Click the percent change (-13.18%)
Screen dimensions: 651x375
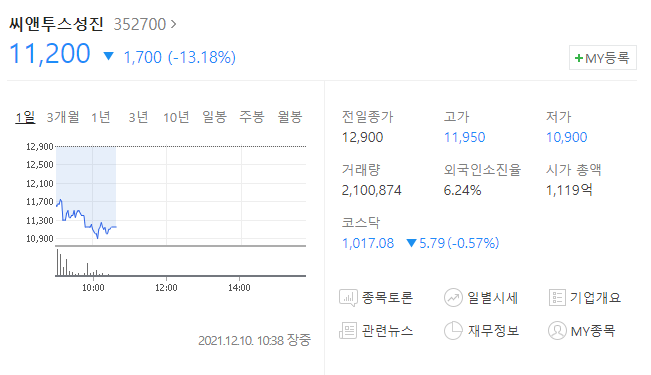click(202, 57)
